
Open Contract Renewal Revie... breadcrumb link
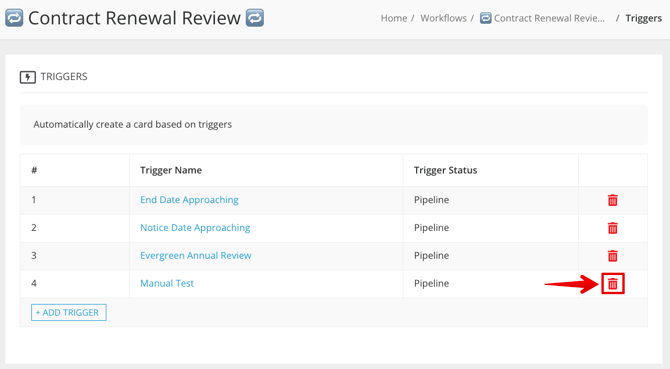coord(549,18)
